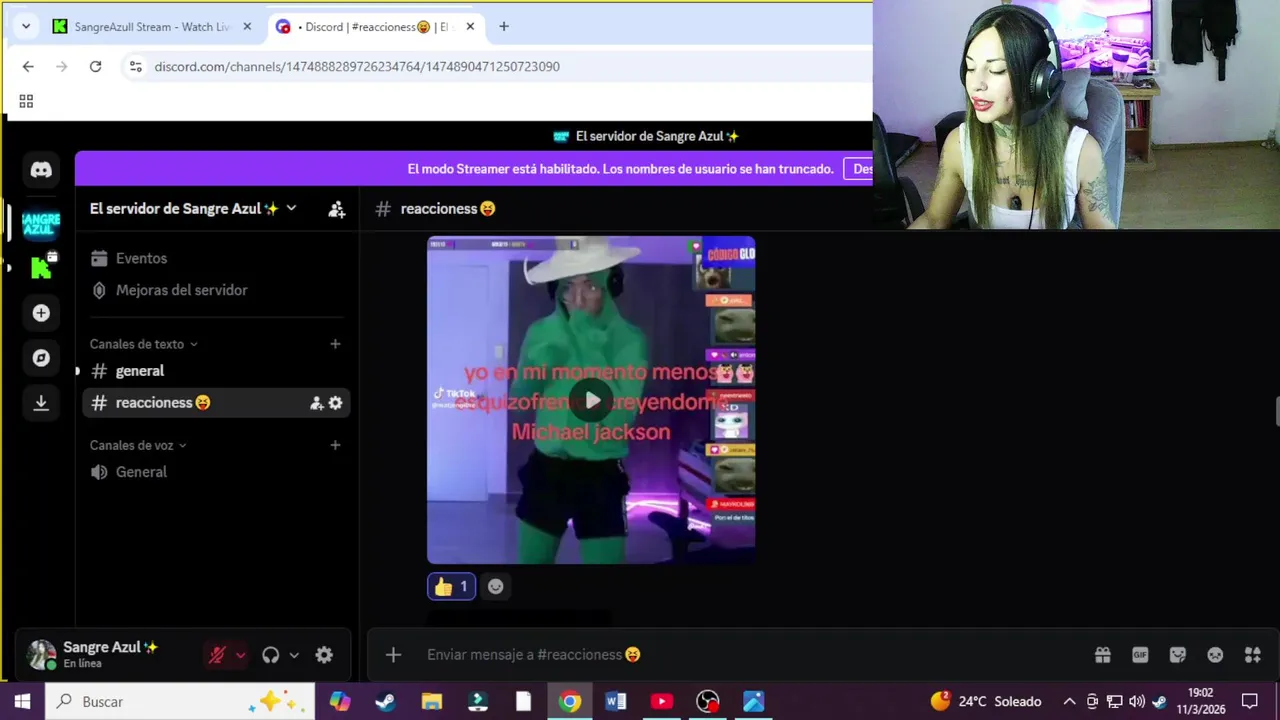Screen dimensions: 1280x720
Task: Unmute the microphone
Action: click(x=217, y=655)
